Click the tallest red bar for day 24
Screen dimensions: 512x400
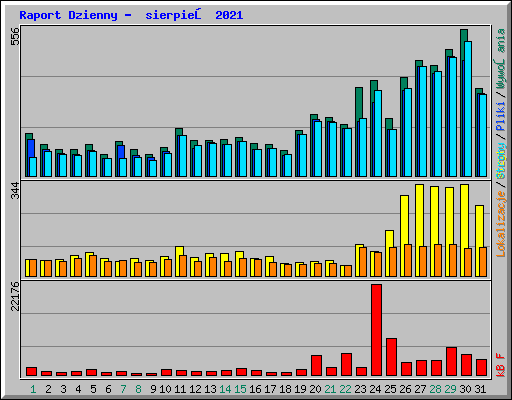pyautogui.click(x=377, y=330)
